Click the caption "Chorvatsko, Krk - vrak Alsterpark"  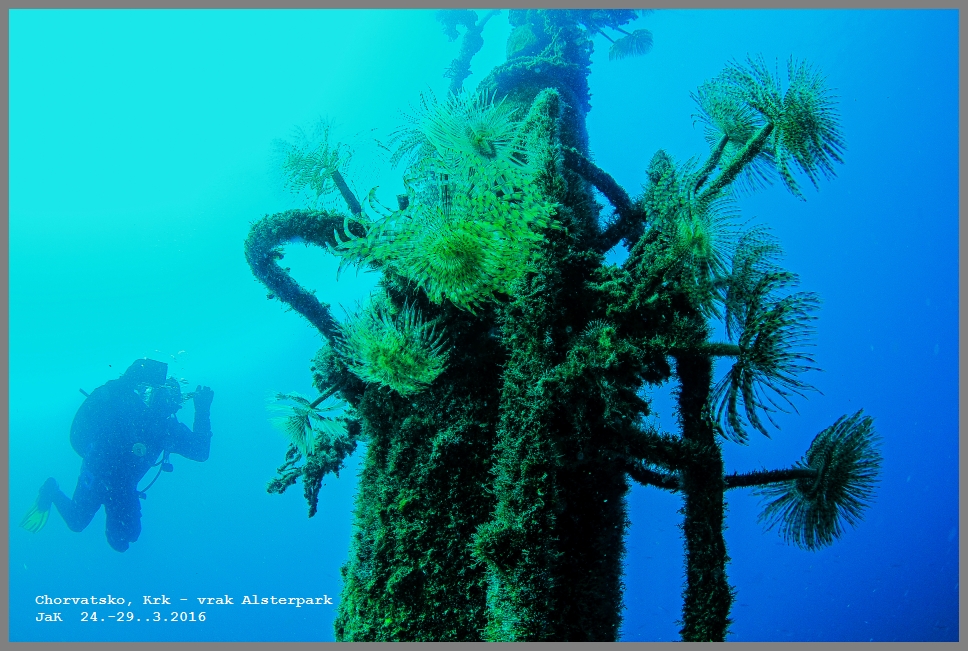click(x=183, y=600)
